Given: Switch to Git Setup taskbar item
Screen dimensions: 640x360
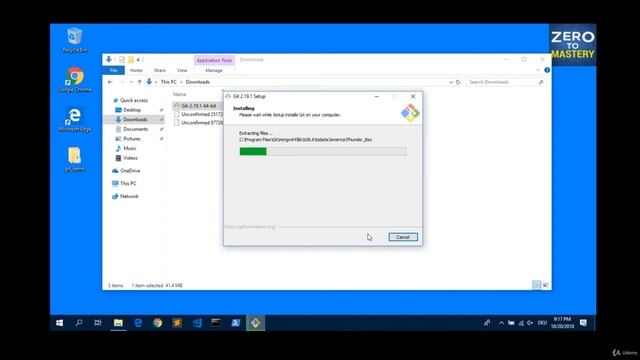Looking at the screenshot, I should click(x=256, y=323).
